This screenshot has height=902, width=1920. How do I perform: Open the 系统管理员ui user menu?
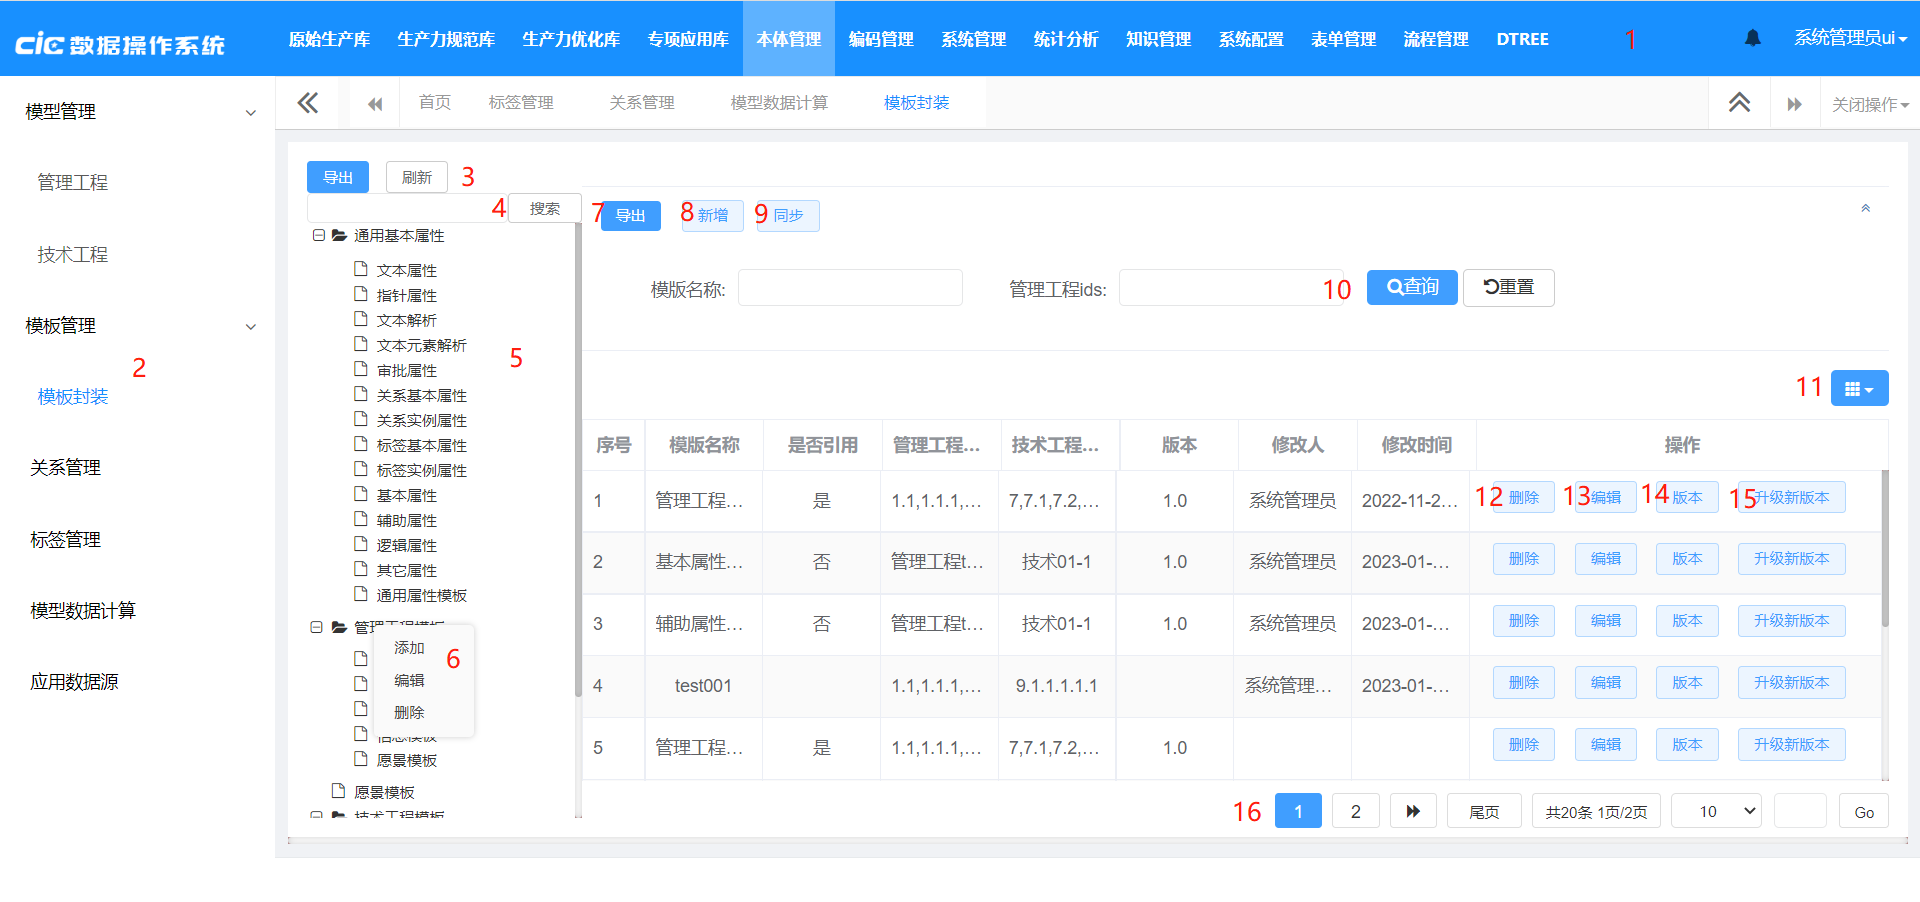(x=1849, y=38)
